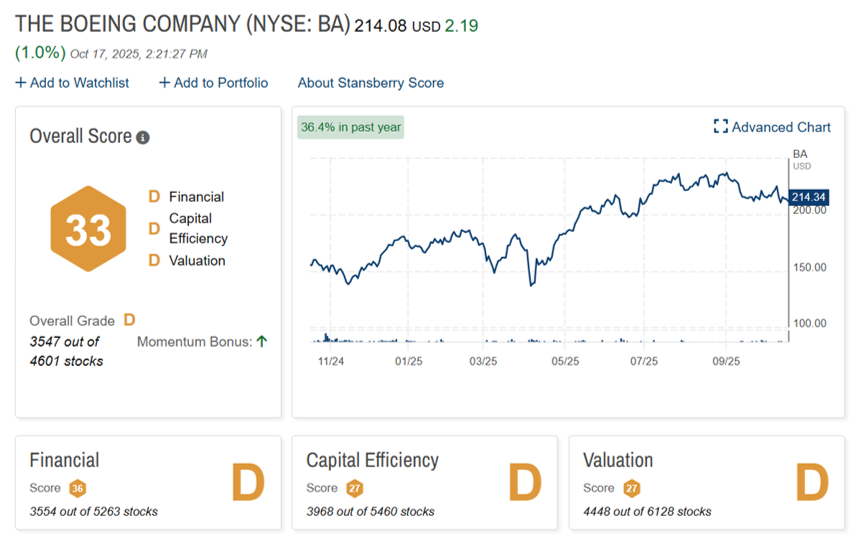
Task: Click the green Momentum Bonus up arrow
Action: [x=262, y=341]
